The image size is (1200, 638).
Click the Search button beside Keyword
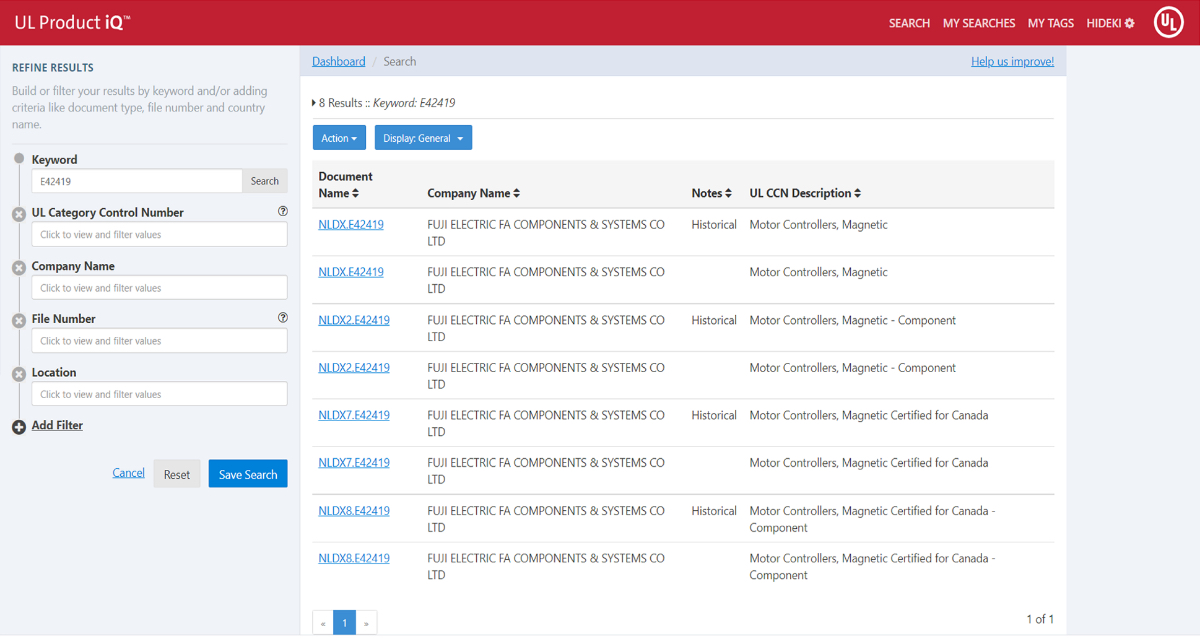pyautogui.click(x=265, y=181)
